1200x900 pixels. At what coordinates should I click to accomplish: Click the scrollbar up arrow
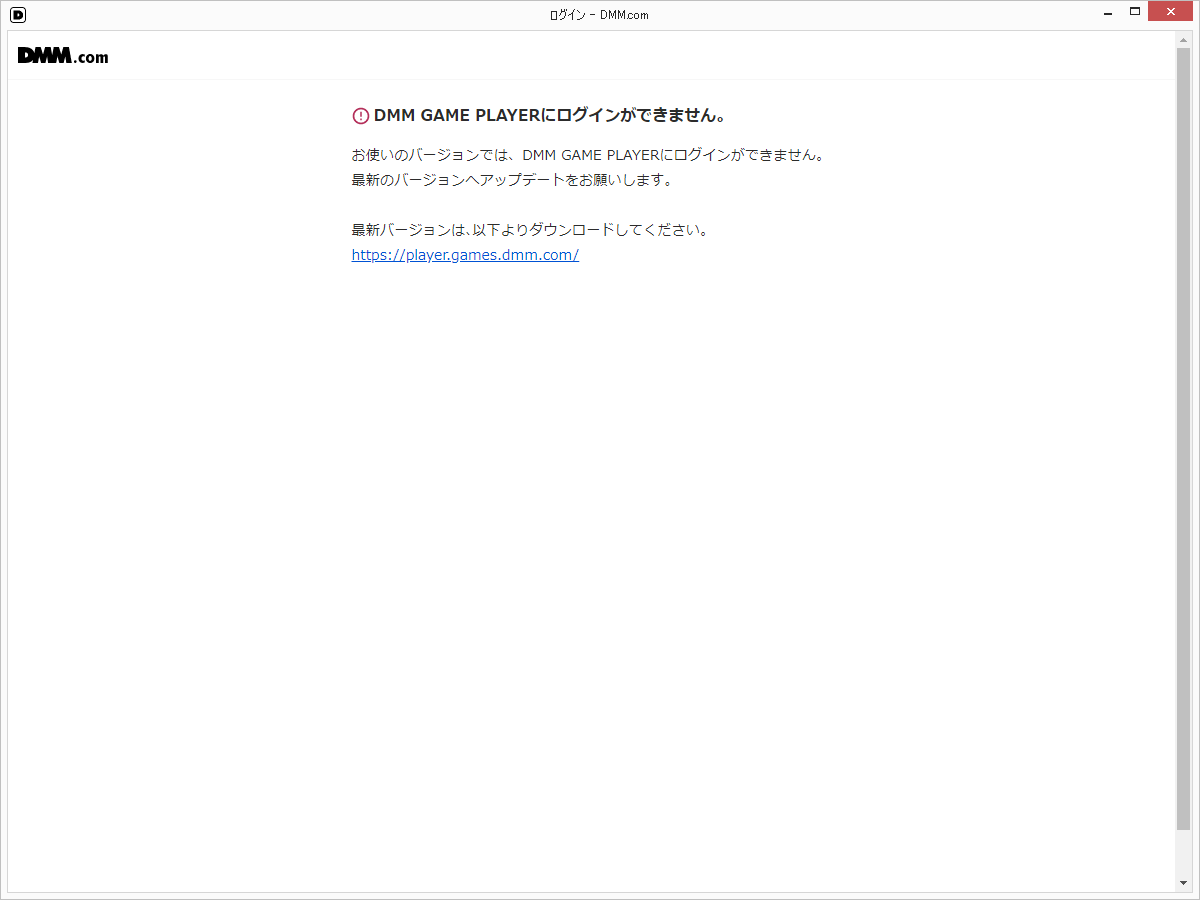click(x=1183, y=40)
